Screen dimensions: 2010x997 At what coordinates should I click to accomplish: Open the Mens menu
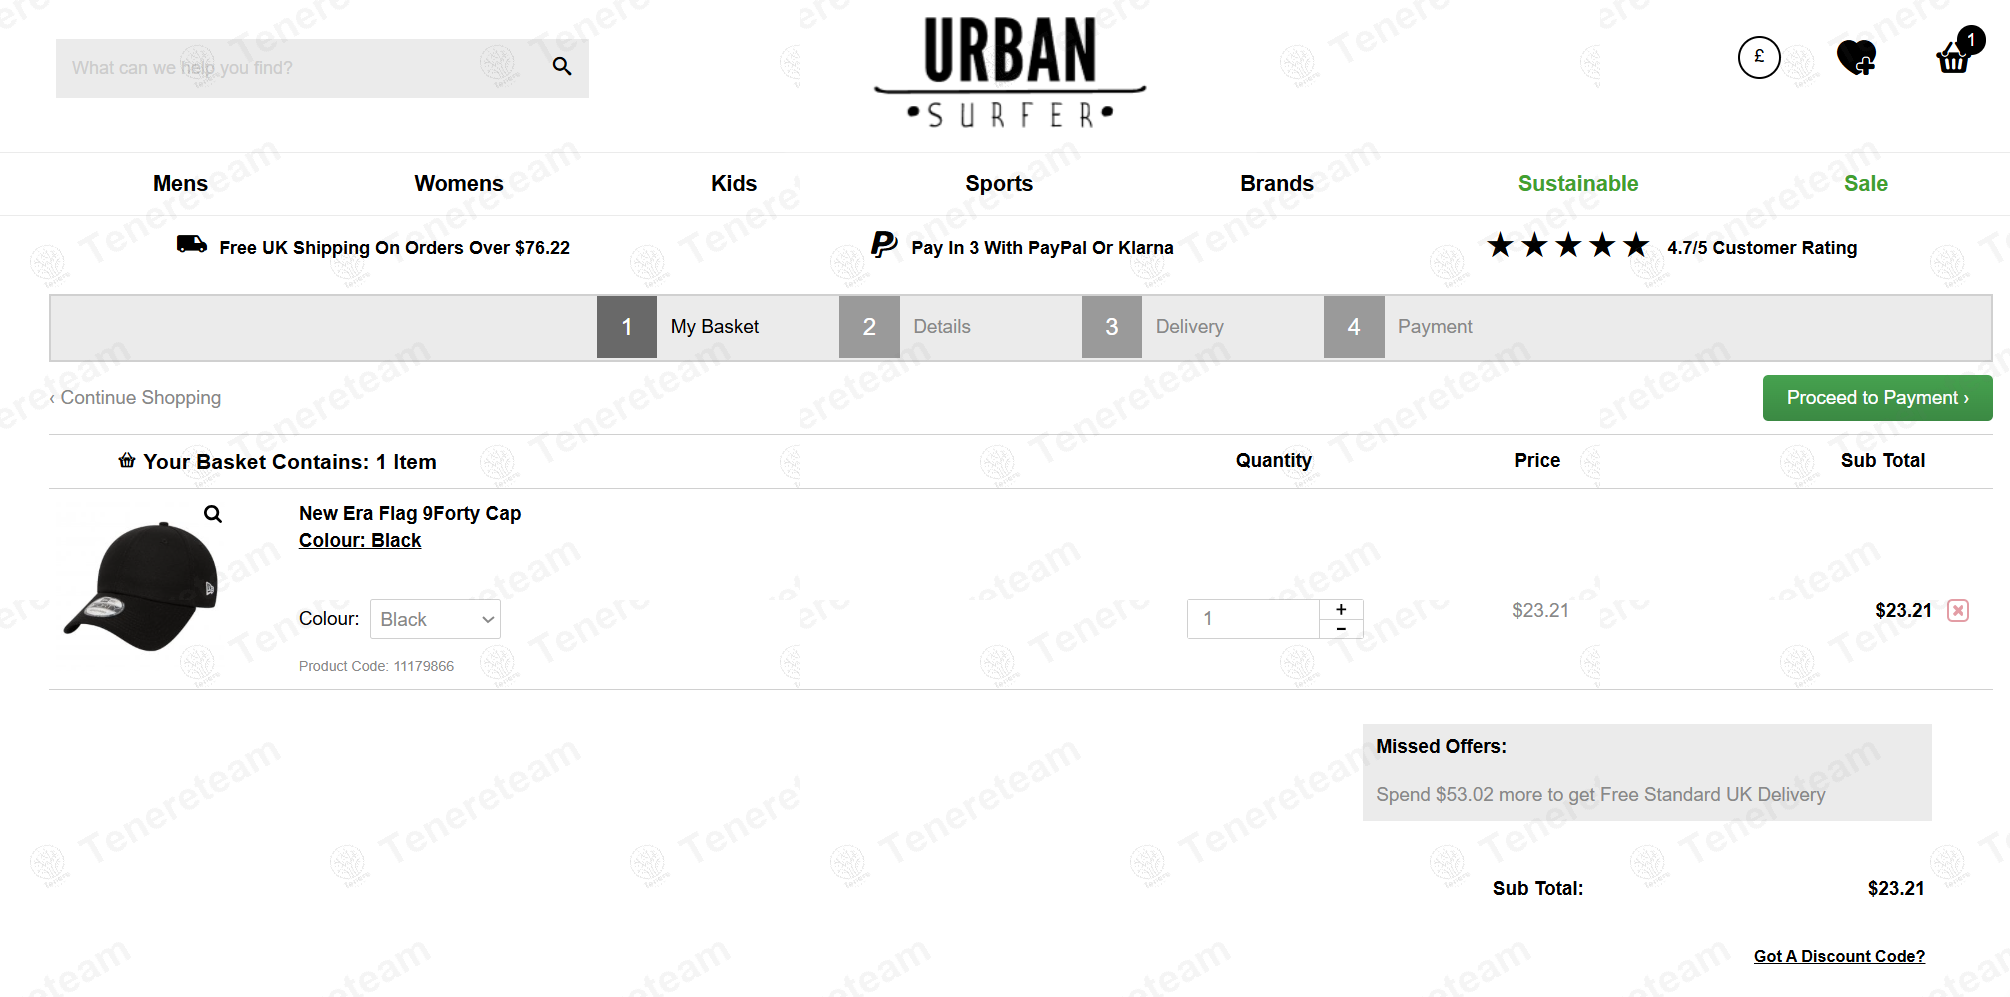click(x=180, y=184)
